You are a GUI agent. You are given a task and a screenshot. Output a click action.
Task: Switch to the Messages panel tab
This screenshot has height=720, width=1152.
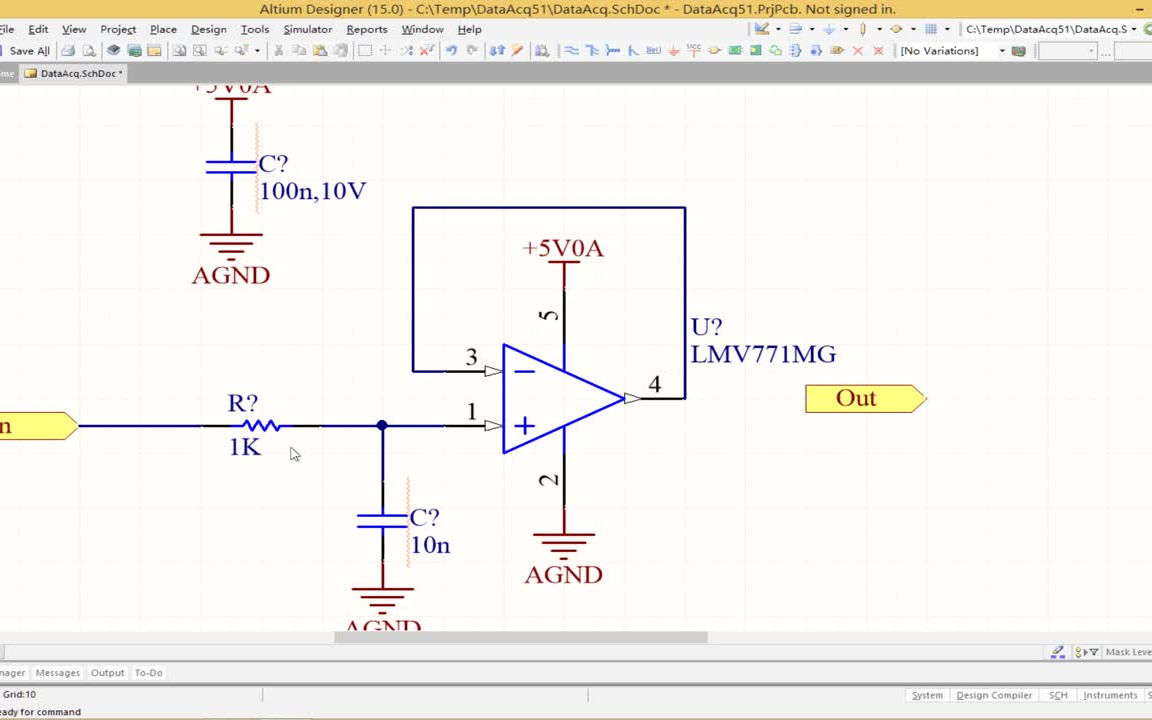[57, 672]
